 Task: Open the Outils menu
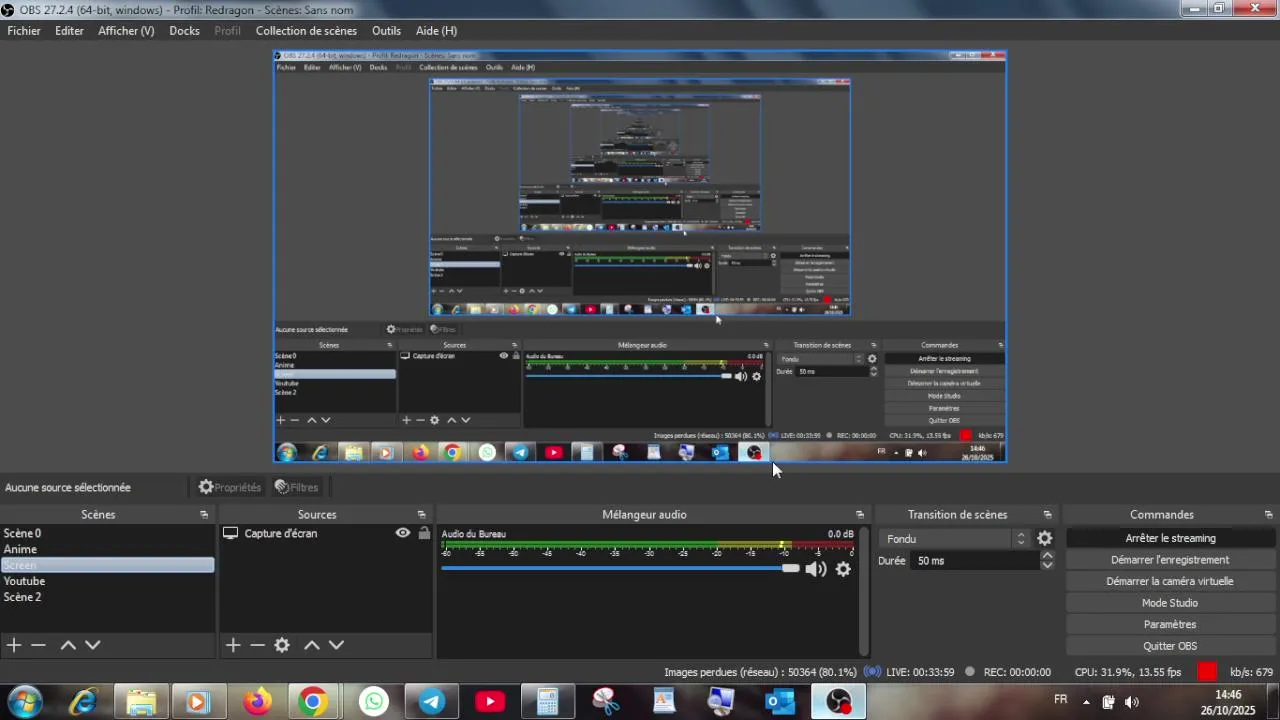pos(386,31)
